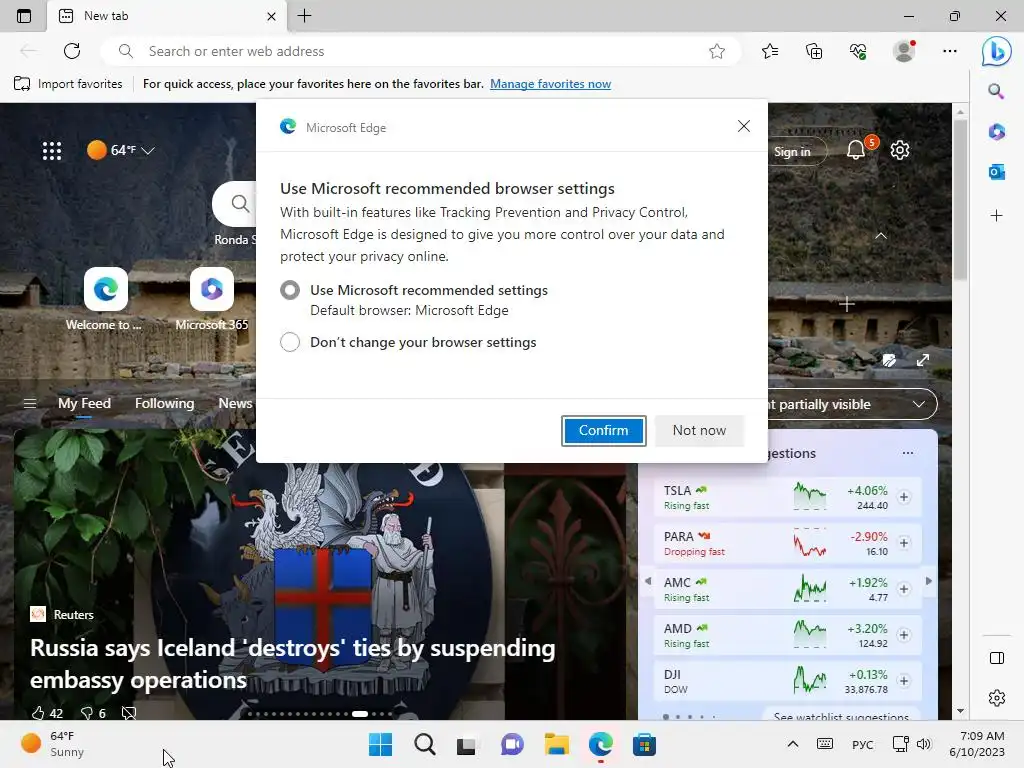Open Browser essentials heart icon

pyautogui.click(x=858, y=51)
